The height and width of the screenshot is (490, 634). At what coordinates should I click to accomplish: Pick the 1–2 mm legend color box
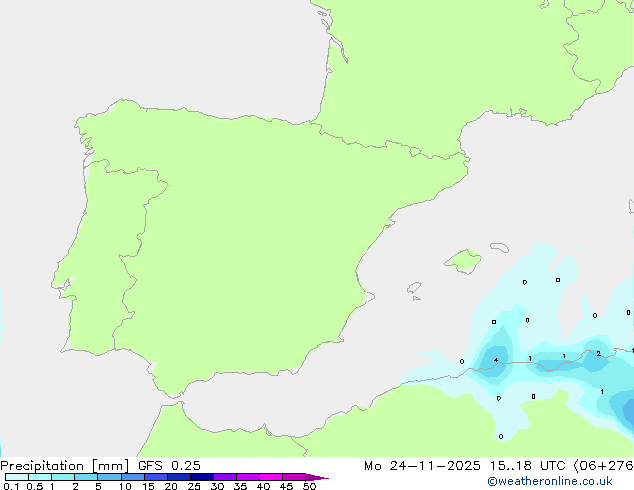[63, 477]
